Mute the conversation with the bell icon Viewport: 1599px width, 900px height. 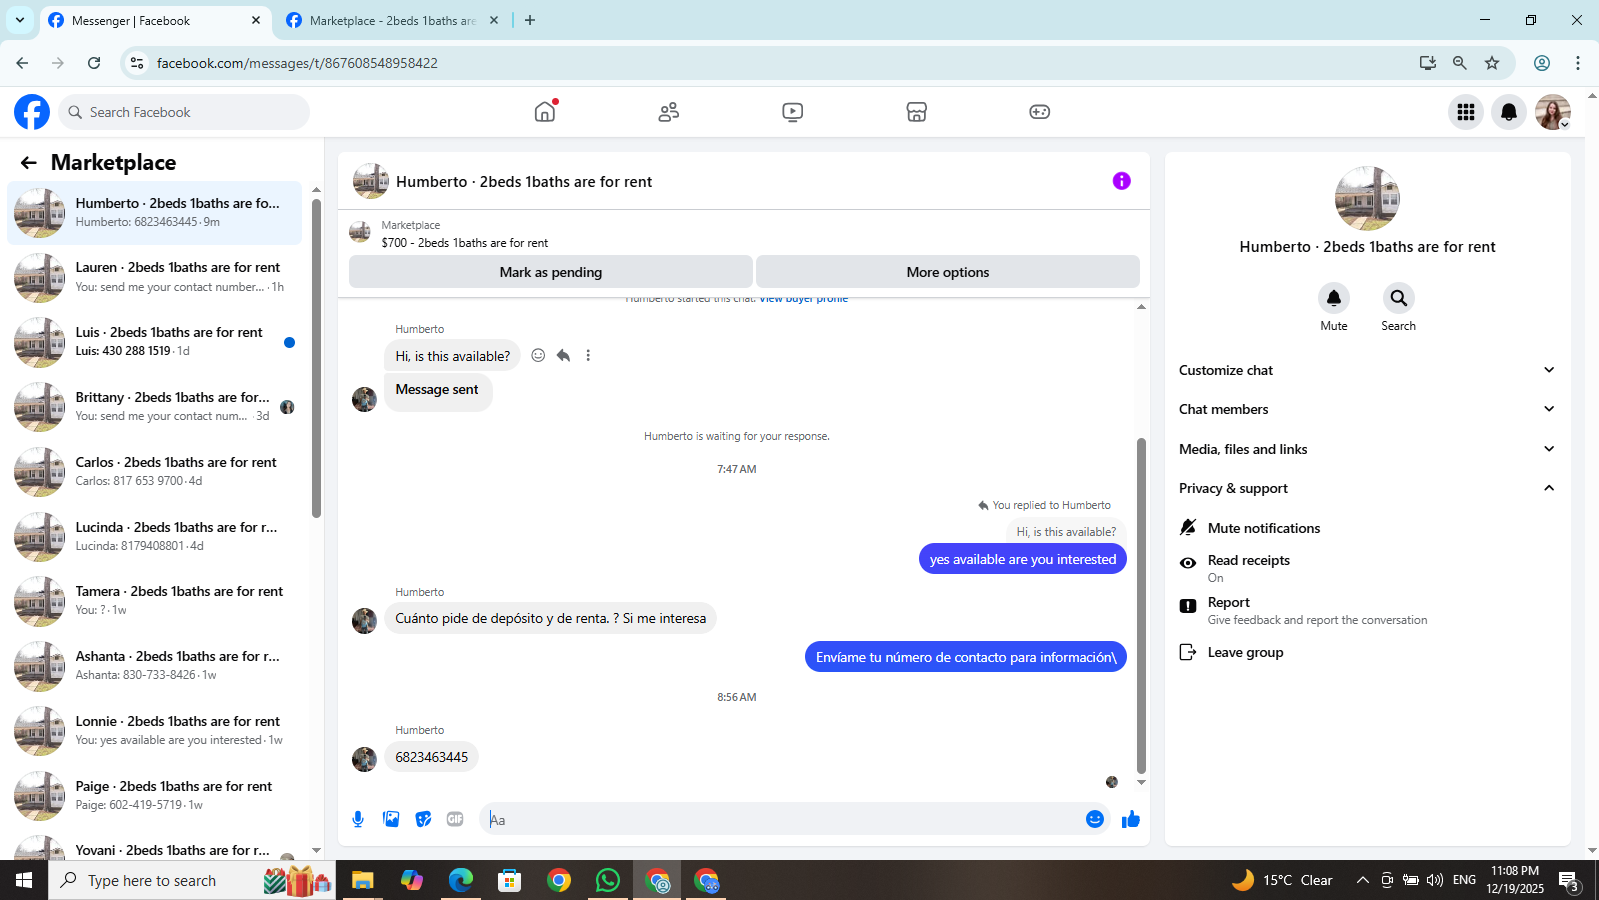[x=1334, y=298]
